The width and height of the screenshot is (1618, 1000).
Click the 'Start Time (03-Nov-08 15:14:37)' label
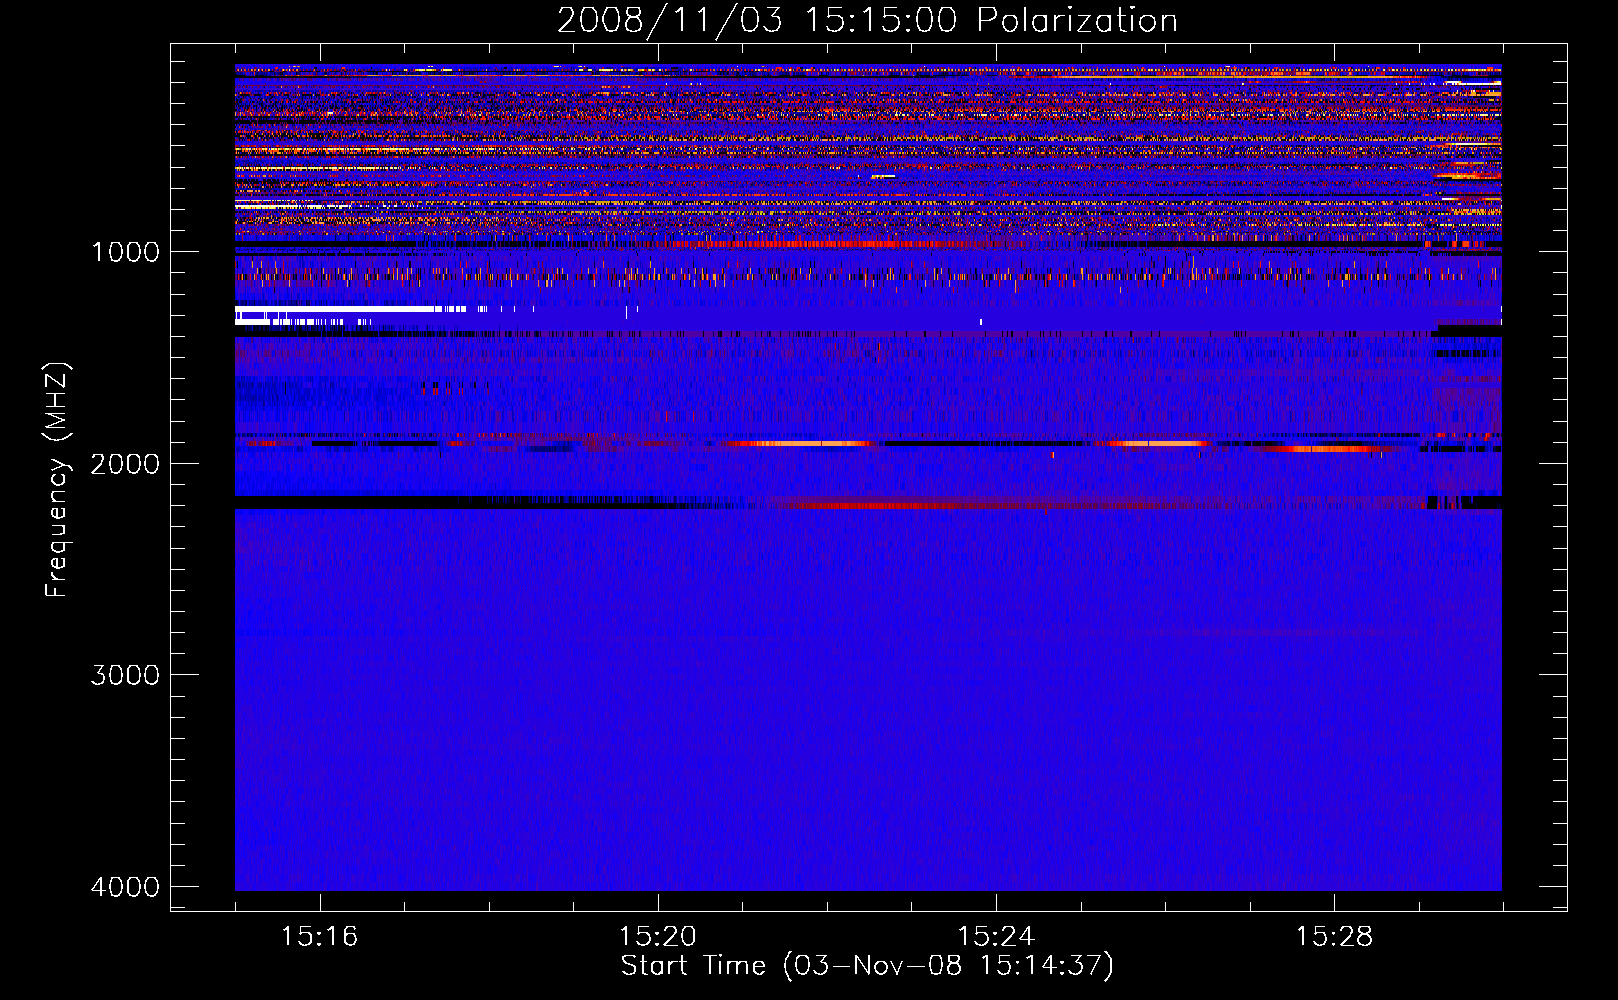click(x=867, y=966)
